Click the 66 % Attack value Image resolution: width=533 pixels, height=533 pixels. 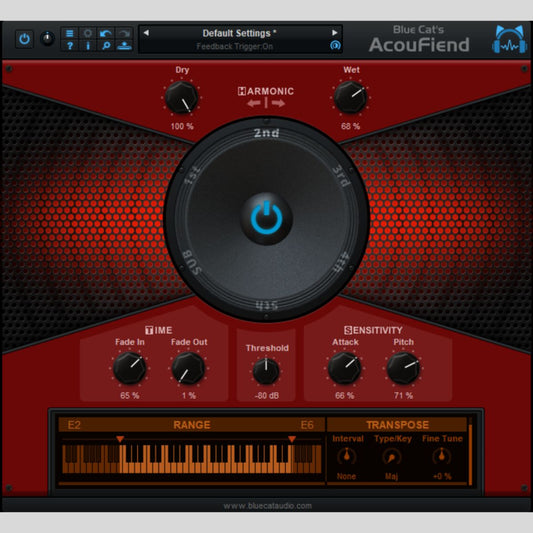tap(345, 396)
